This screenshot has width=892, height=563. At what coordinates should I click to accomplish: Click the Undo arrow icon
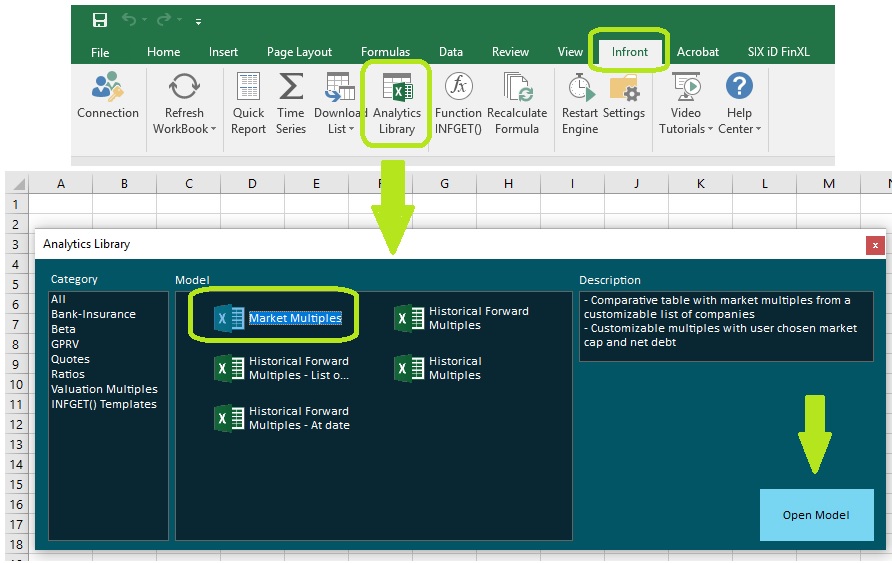129,20
